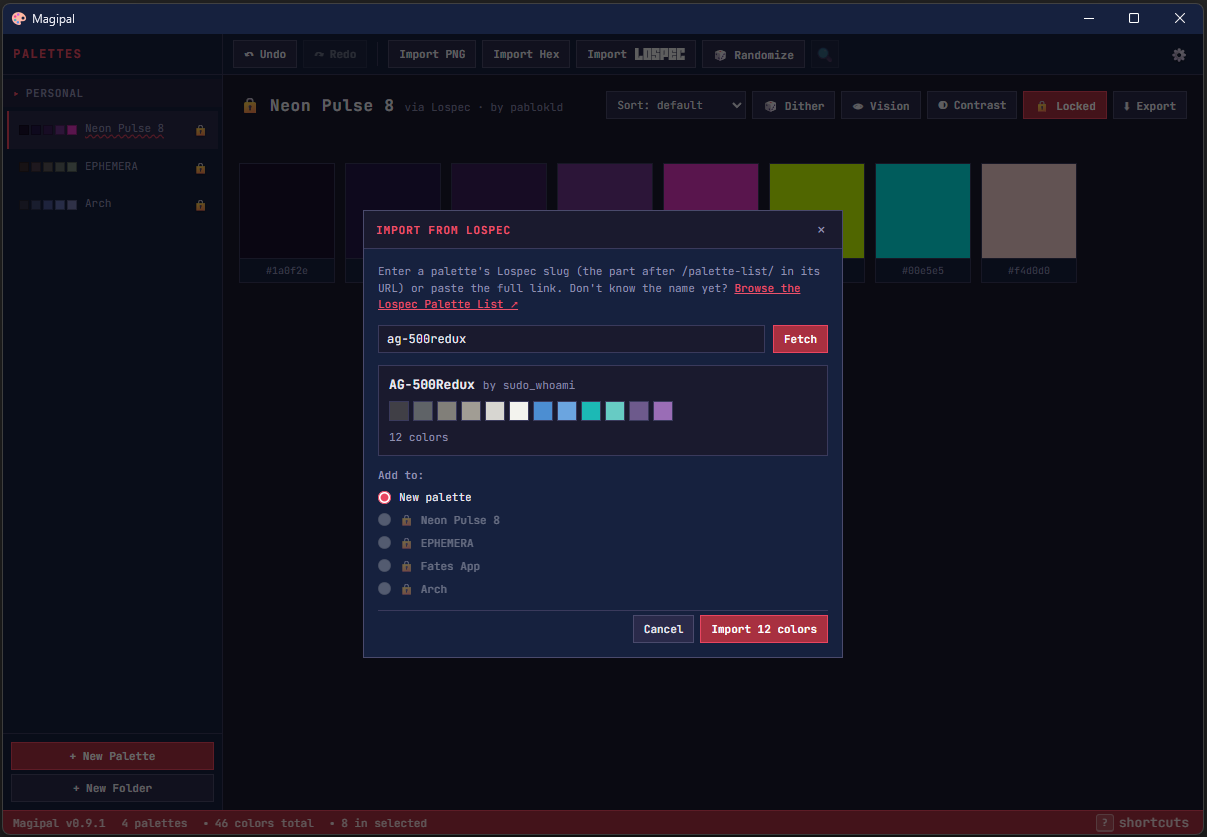Screen dimensions: 1207x837
Task: Click the Lospec slug input field
Action: click(x=571, y=339)
